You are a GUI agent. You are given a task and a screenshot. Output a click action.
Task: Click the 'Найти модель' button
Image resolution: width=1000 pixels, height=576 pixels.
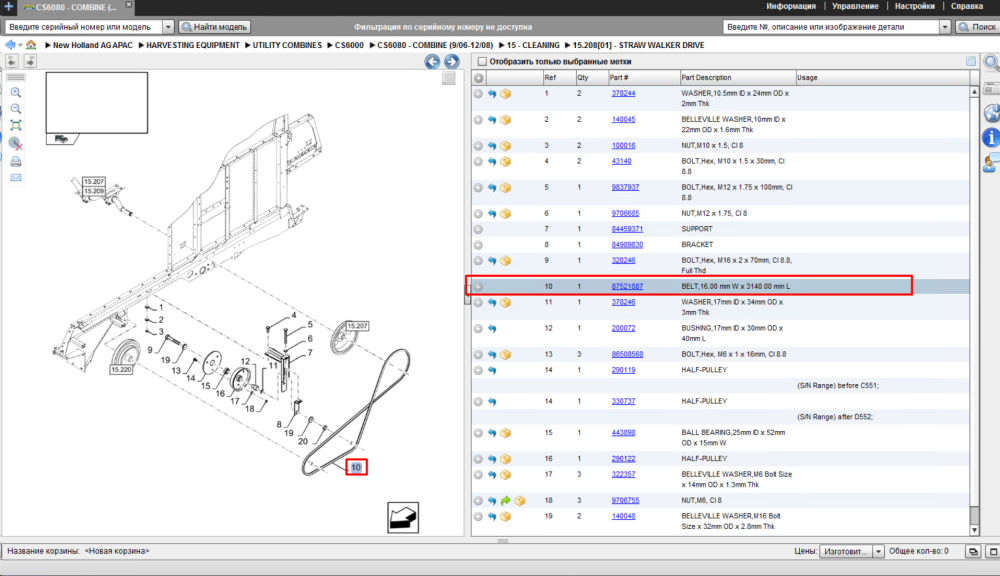click(215, 27)
